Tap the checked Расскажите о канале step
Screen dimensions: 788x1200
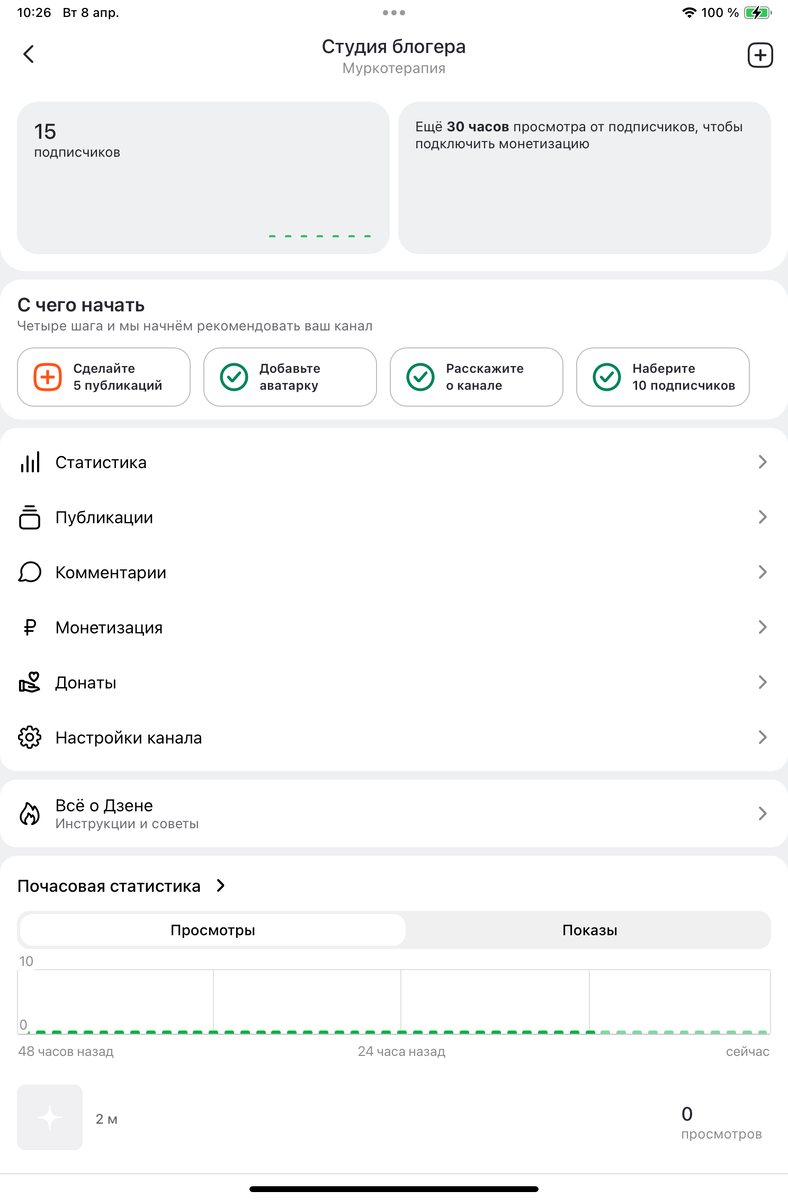(x=476, y=377)
